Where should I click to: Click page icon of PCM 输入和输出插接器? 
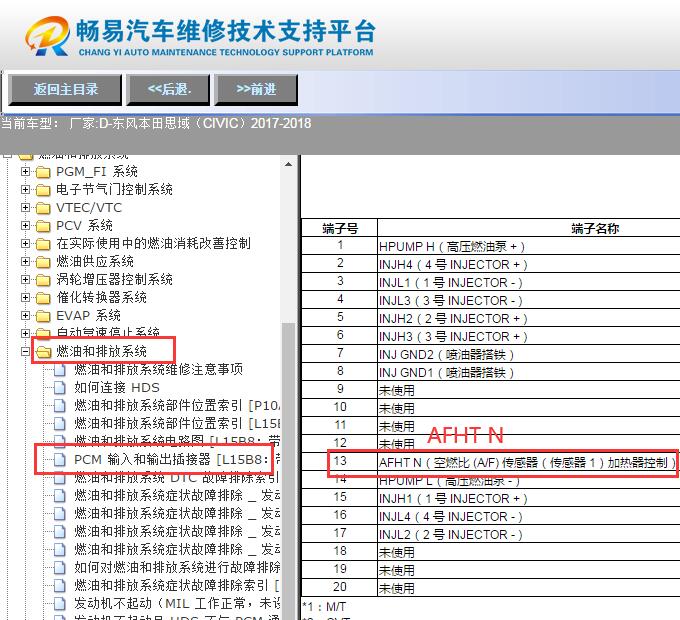tap(59, 460)
